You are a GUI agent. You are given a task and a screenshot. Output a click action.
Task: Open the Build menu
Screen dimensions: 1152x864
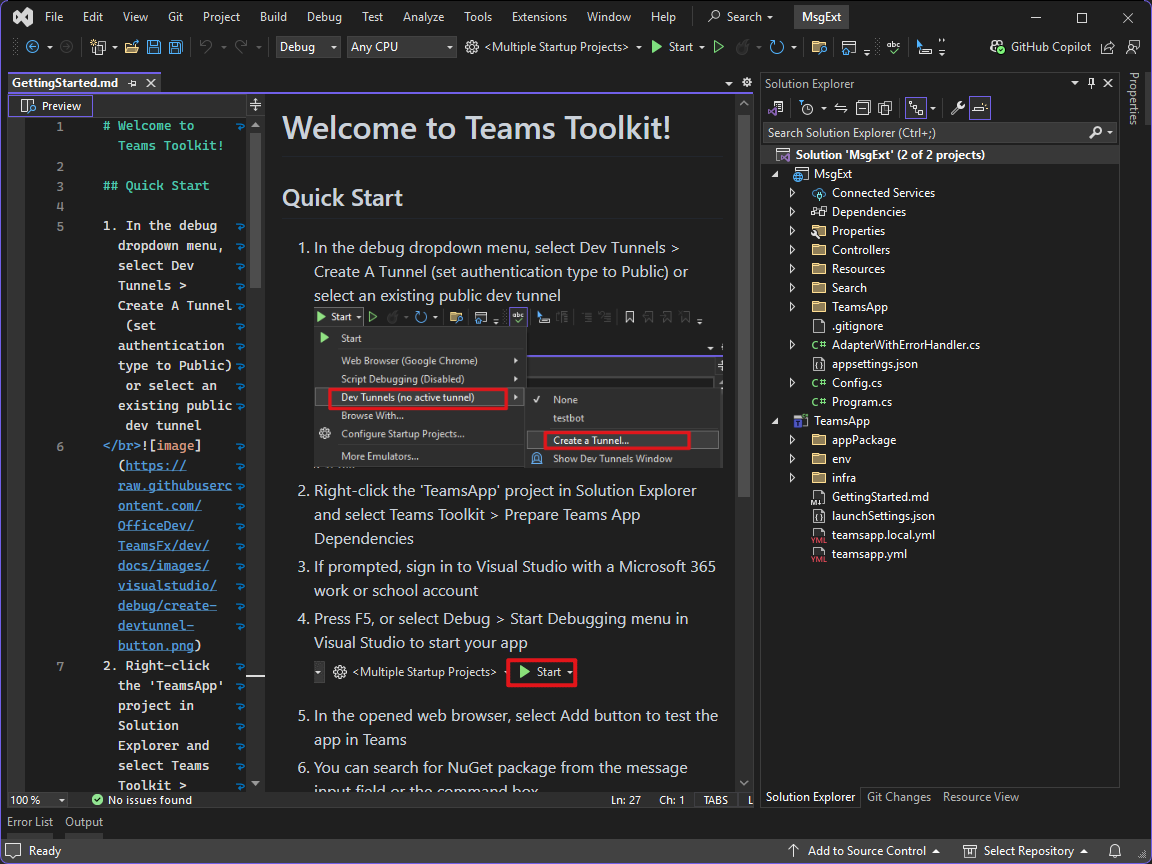click(x=273, y=17)
